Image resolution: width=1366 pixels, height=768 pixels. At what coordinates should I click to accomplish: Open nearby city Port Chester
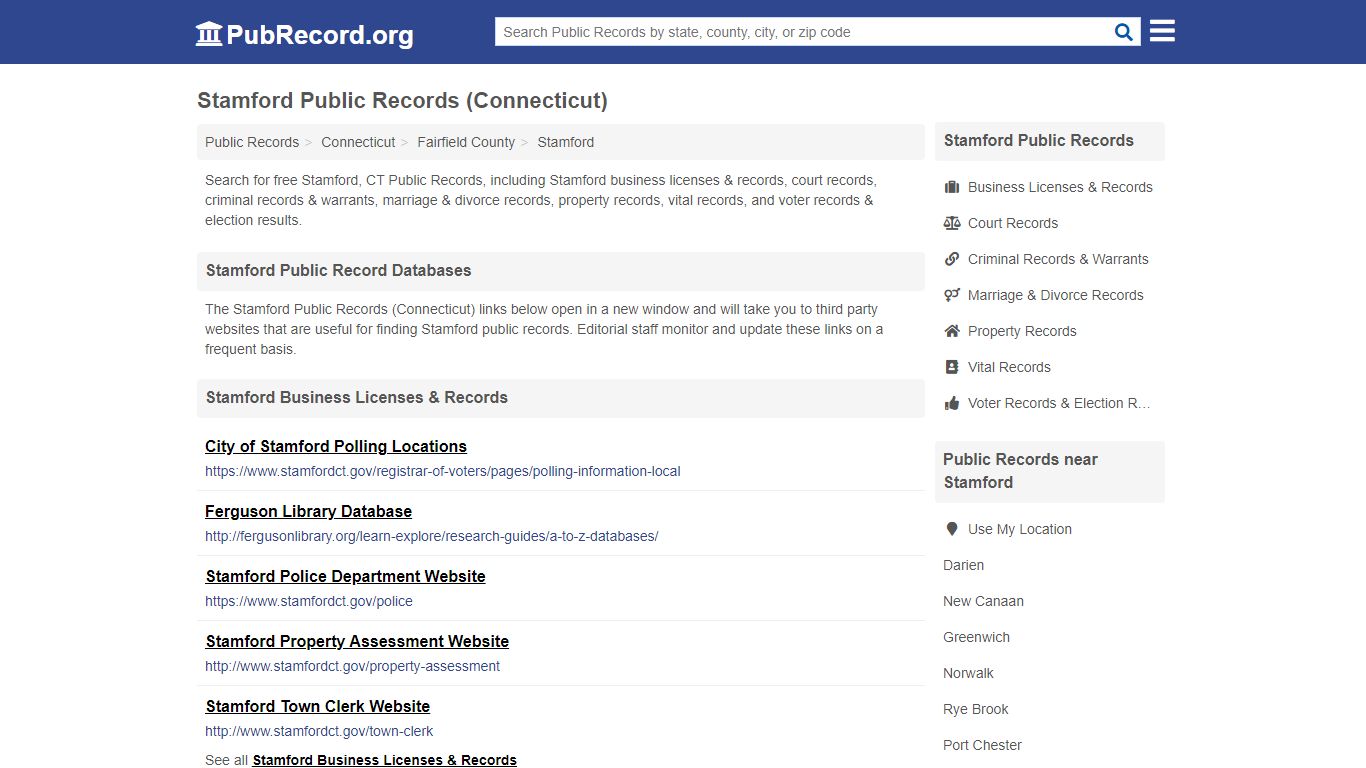pyautogui.click(x=982, y=745)
